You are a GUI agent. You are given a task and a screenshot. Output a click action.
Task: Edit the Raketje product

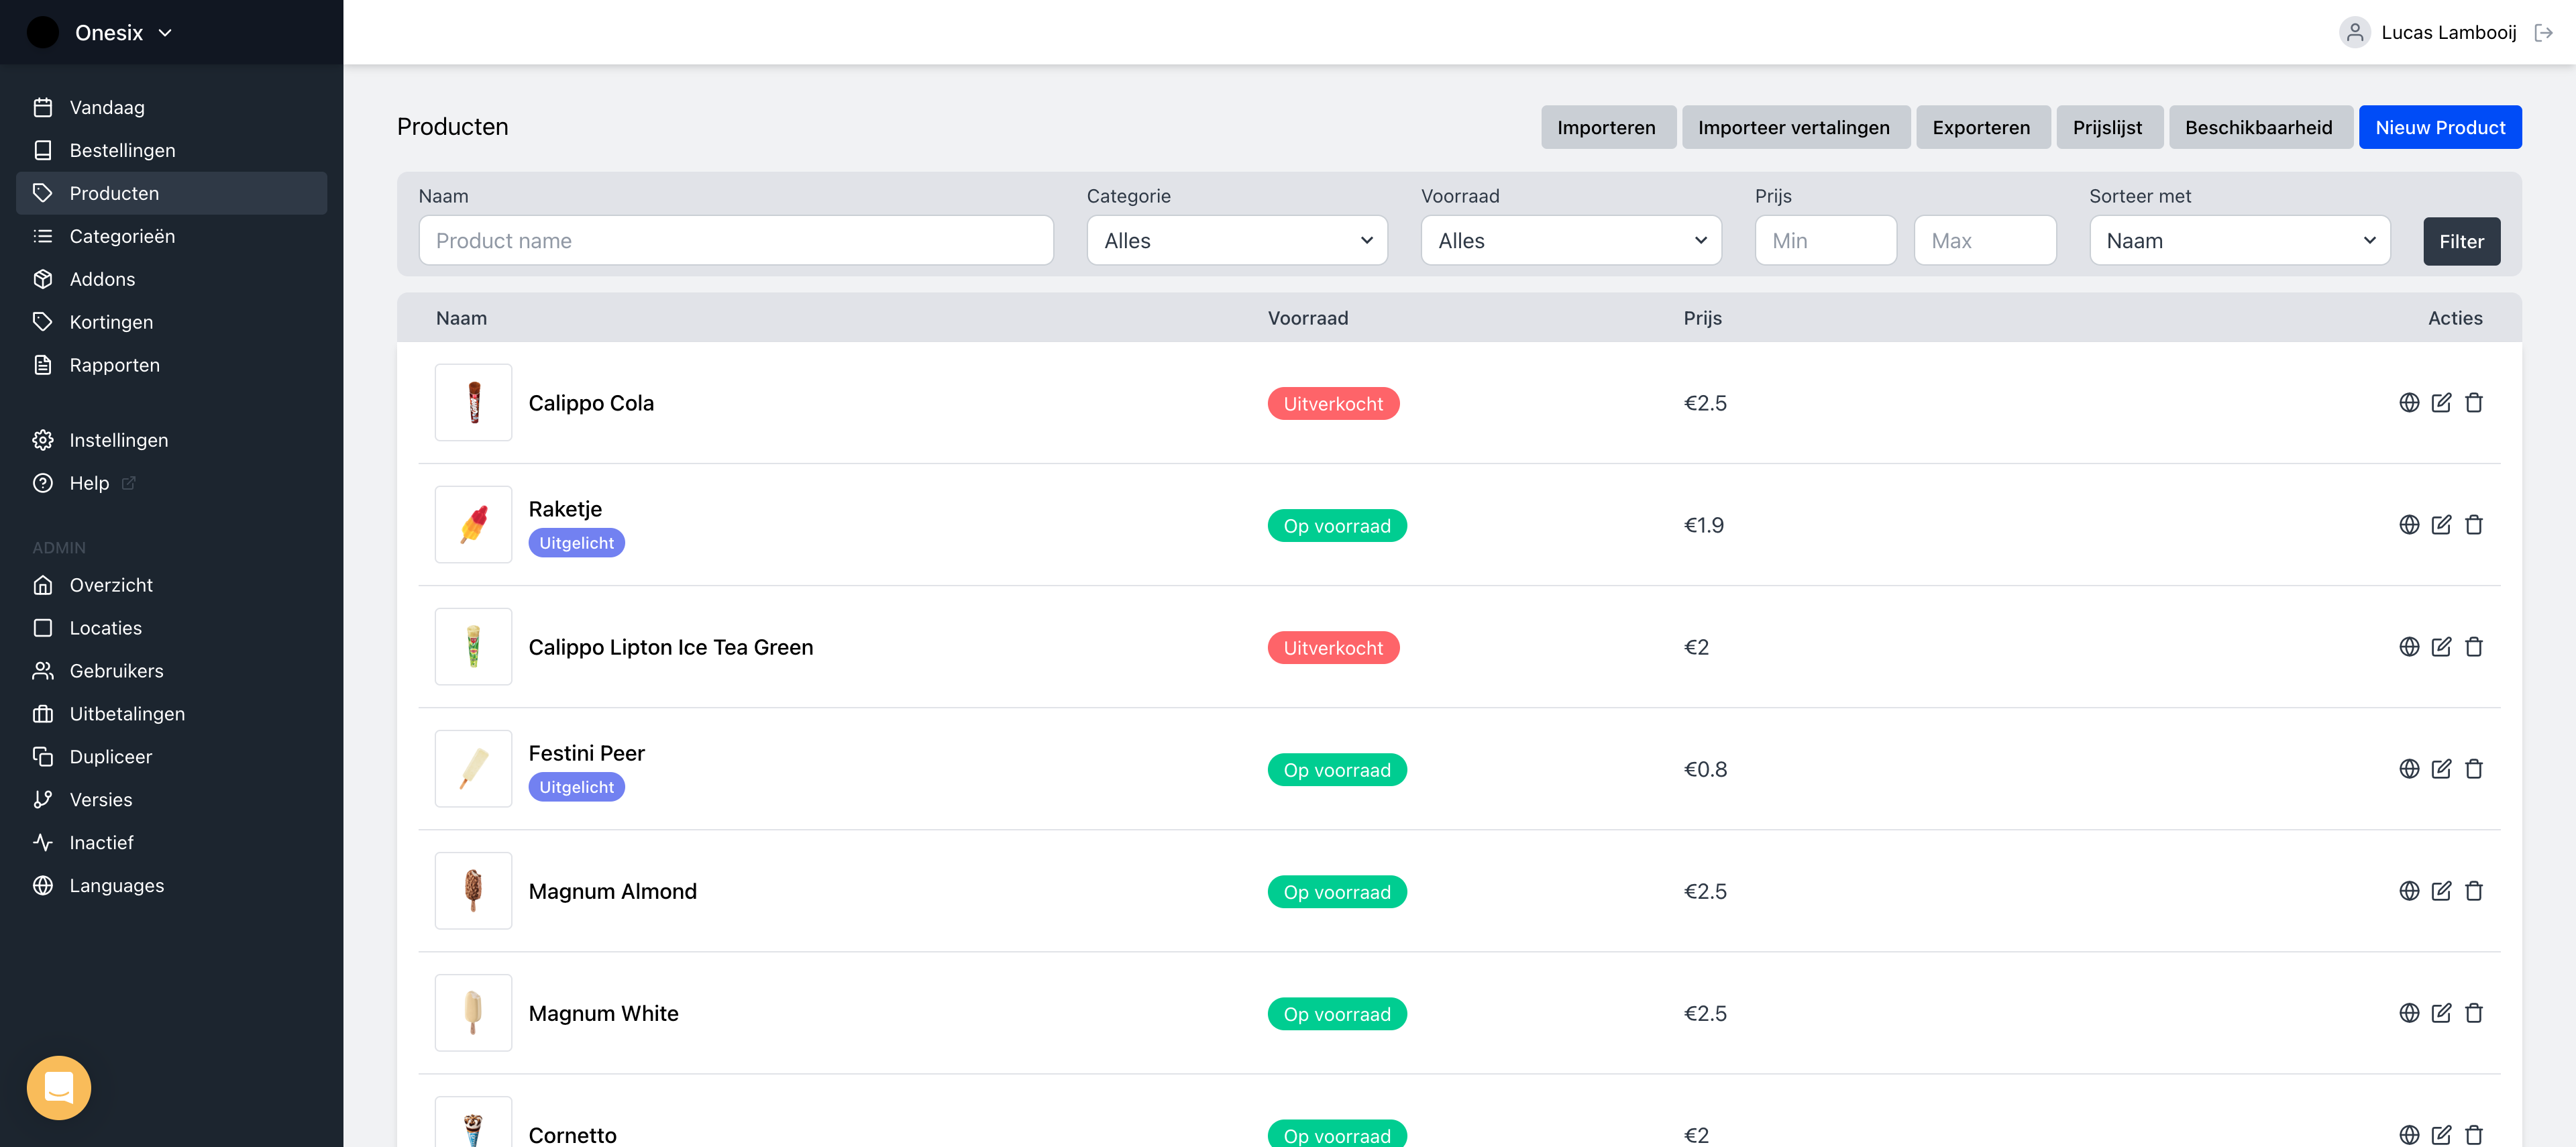[x=2441, y=524]
